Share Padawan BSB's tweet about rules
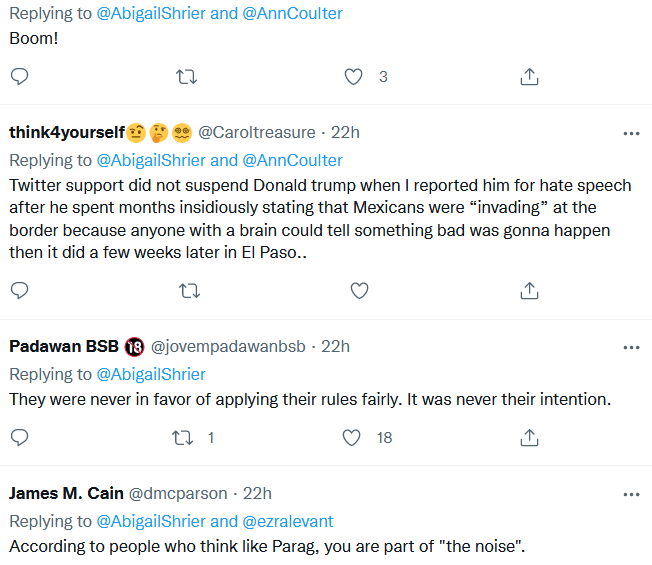 coord(529,438)
